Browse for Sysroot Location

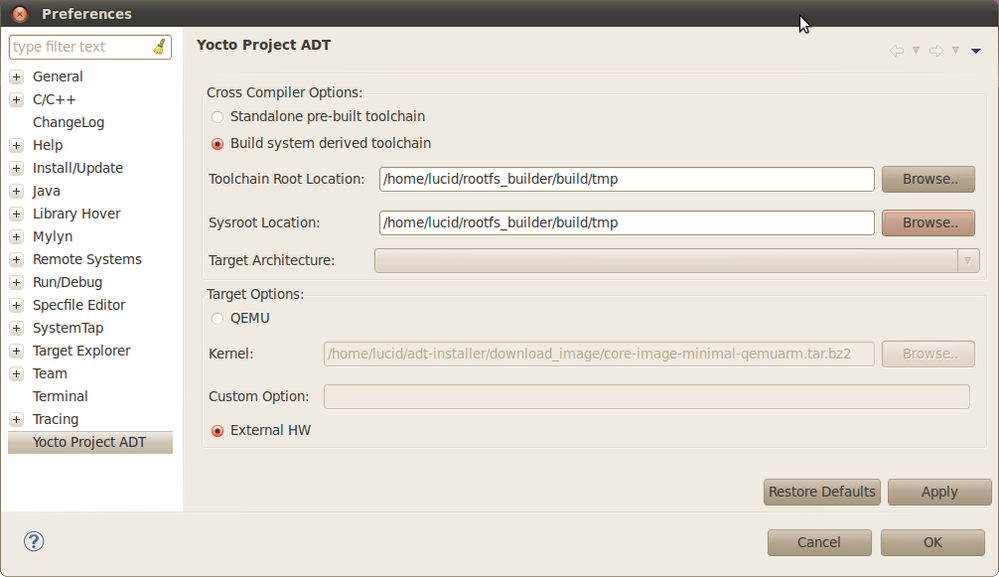[928, 223]
